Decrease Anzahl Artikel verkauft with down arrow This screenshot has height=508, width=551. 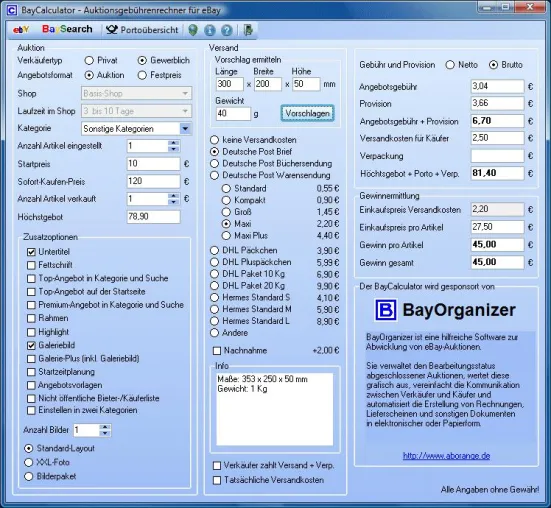[x=174, y=202]
